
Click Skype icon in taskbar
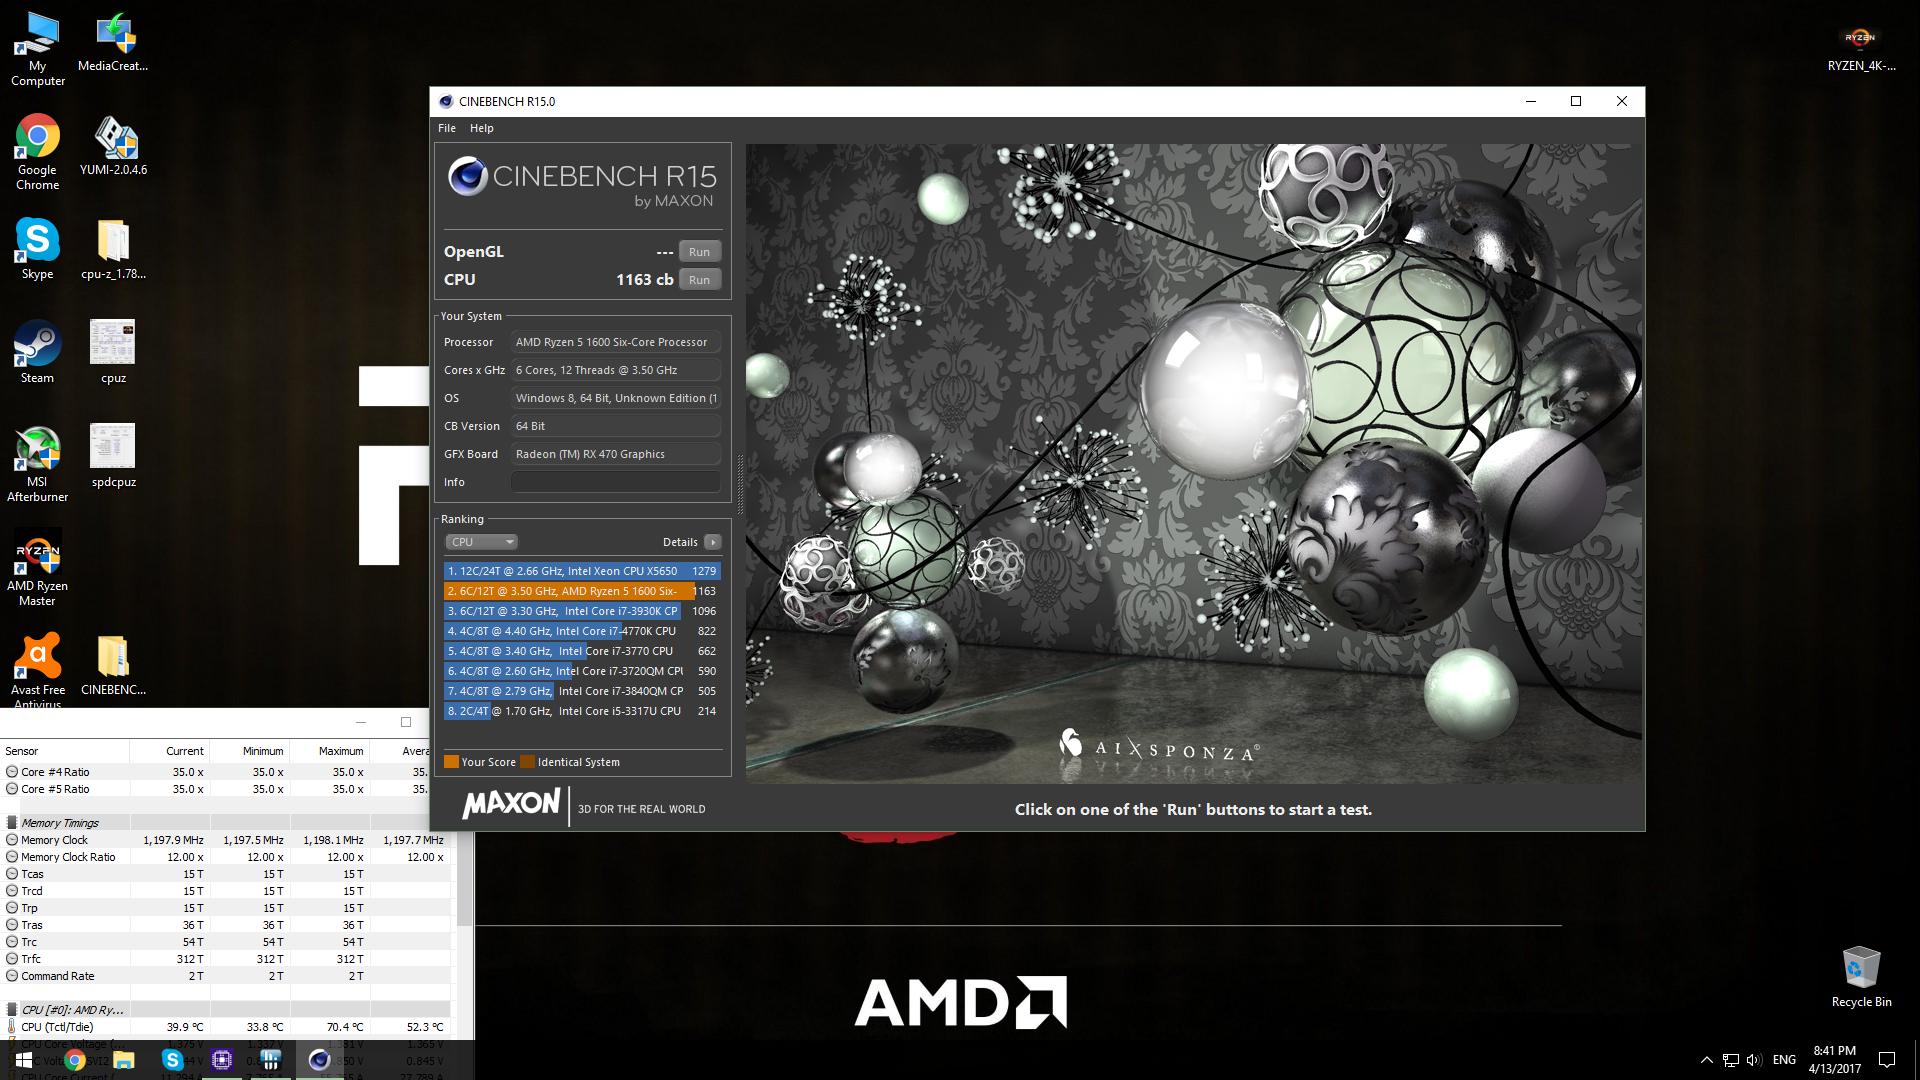coord(172,1060)
